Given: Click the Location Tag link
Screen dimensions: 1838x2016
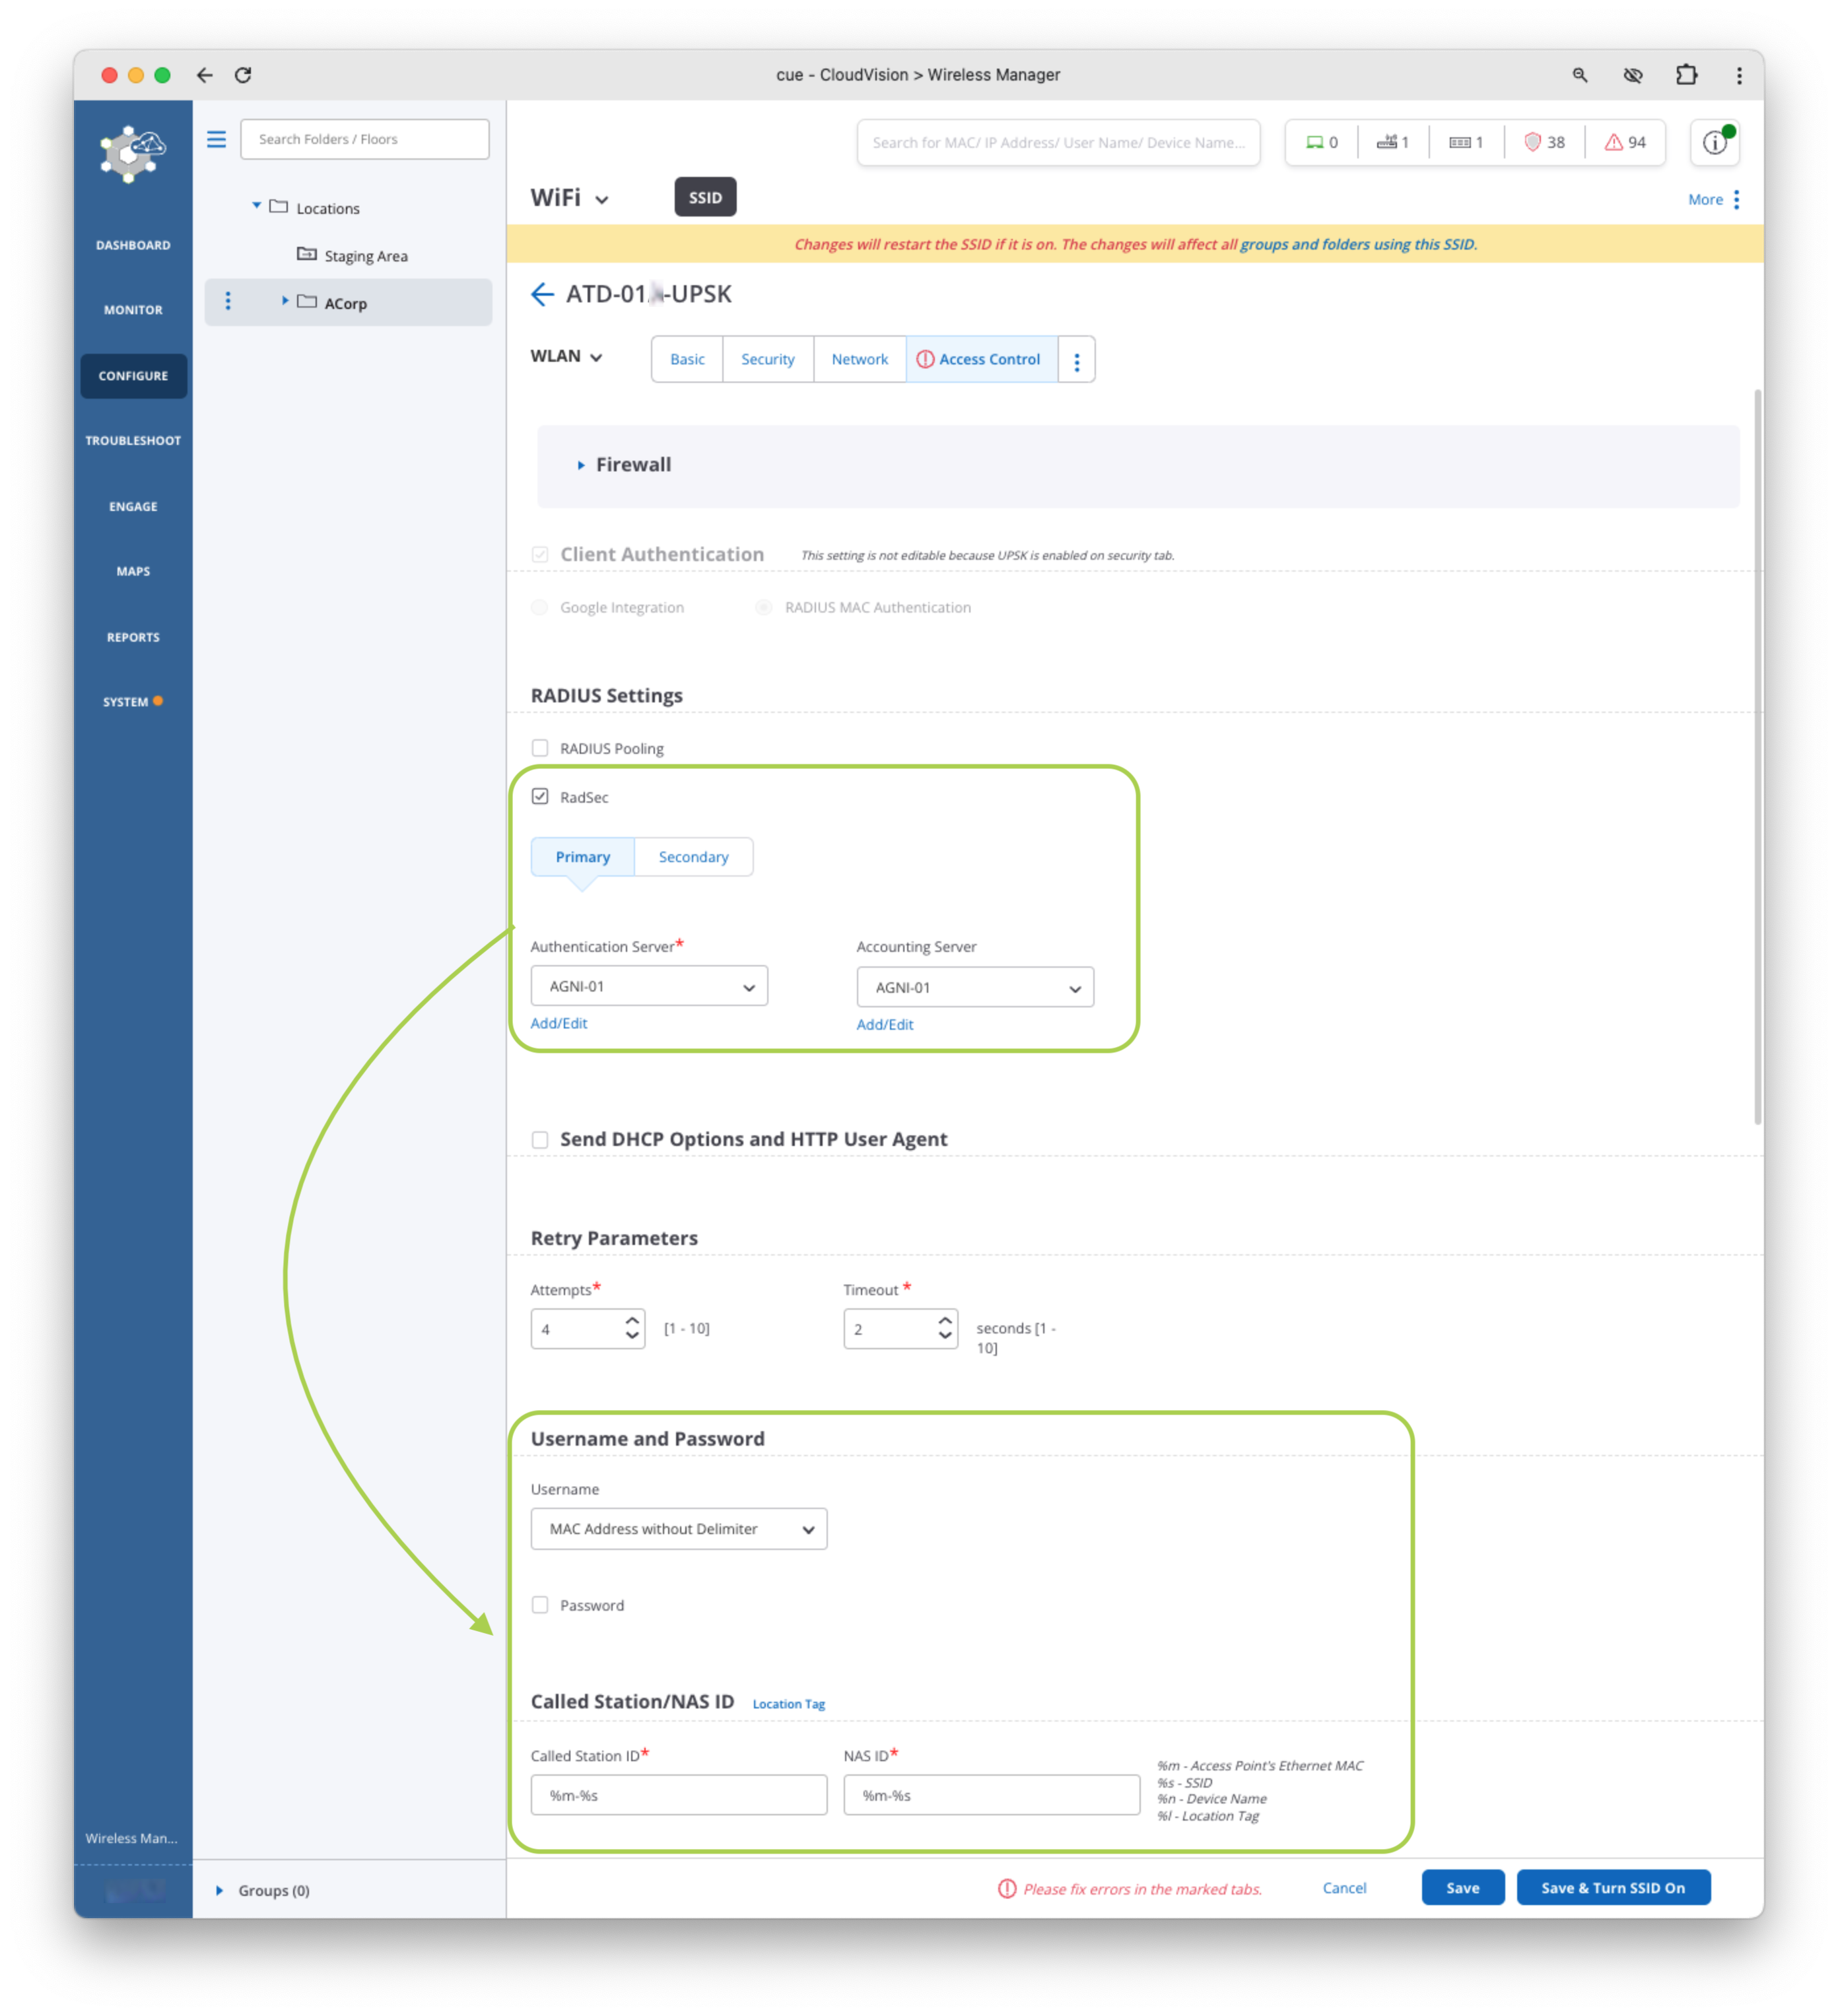Looking at the screenshot, I should 788,1704.
